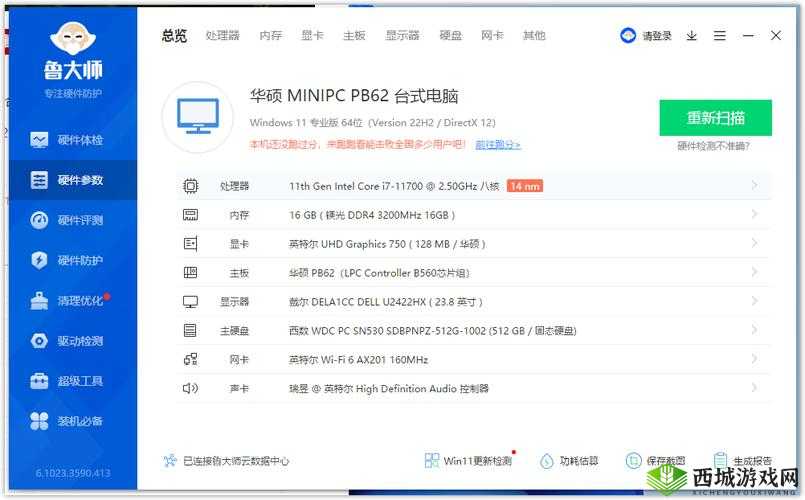Switch to the 显卡 tab

tap(312, 35)
